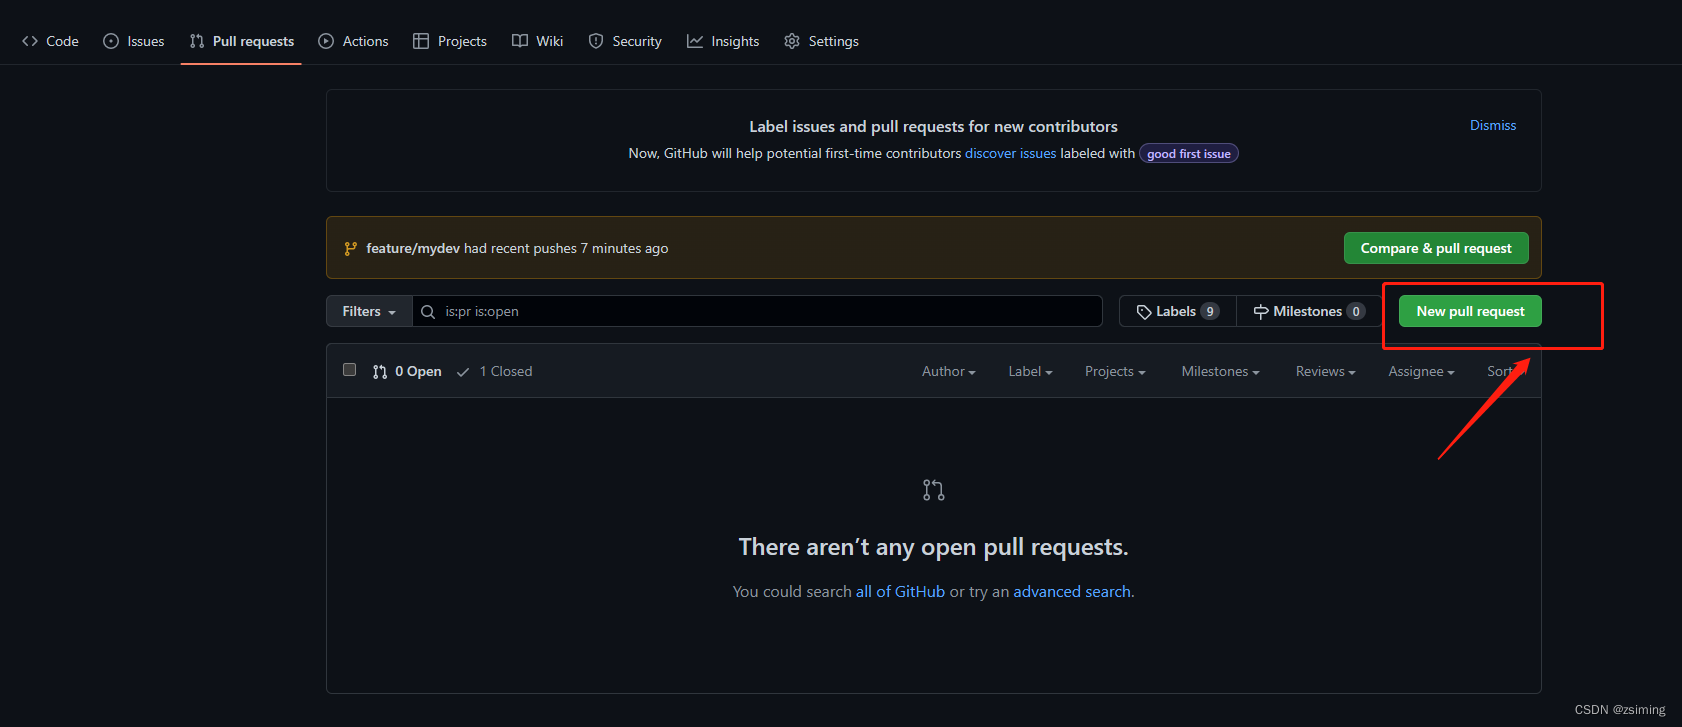Viewport: 1682px width, 727px height.
Task: Expand the Reviews filter dropdown
Action: (1325, 371)
